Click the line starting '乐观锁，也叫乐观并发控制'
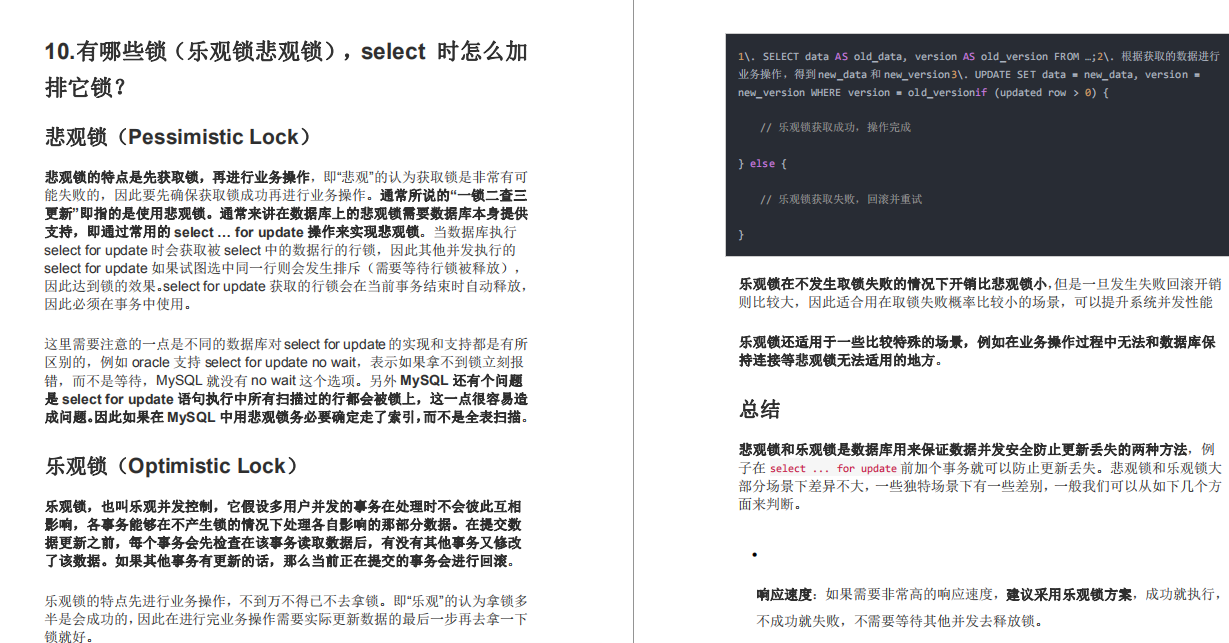The image size is (1229, 643). click(283, 507)
